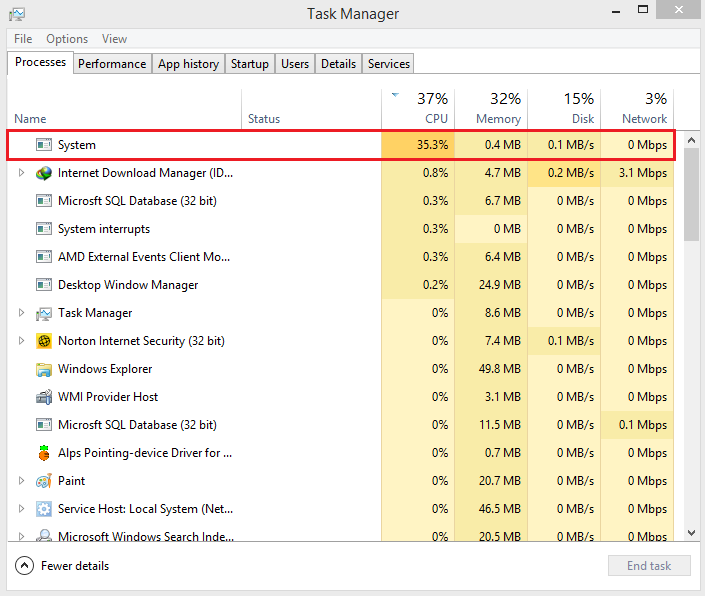Select the first Microsft SQL Database 6.7 MB row
Viewport: 705px width, 596px height.
click(340, 201)
